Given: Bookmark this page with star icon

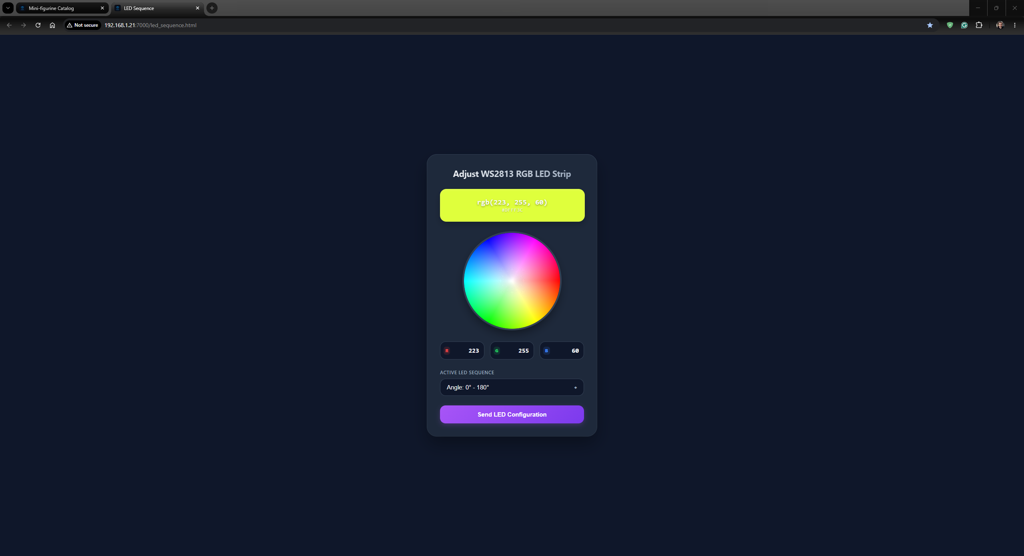Looking at the screenshot, I should (x=930, y=25).
